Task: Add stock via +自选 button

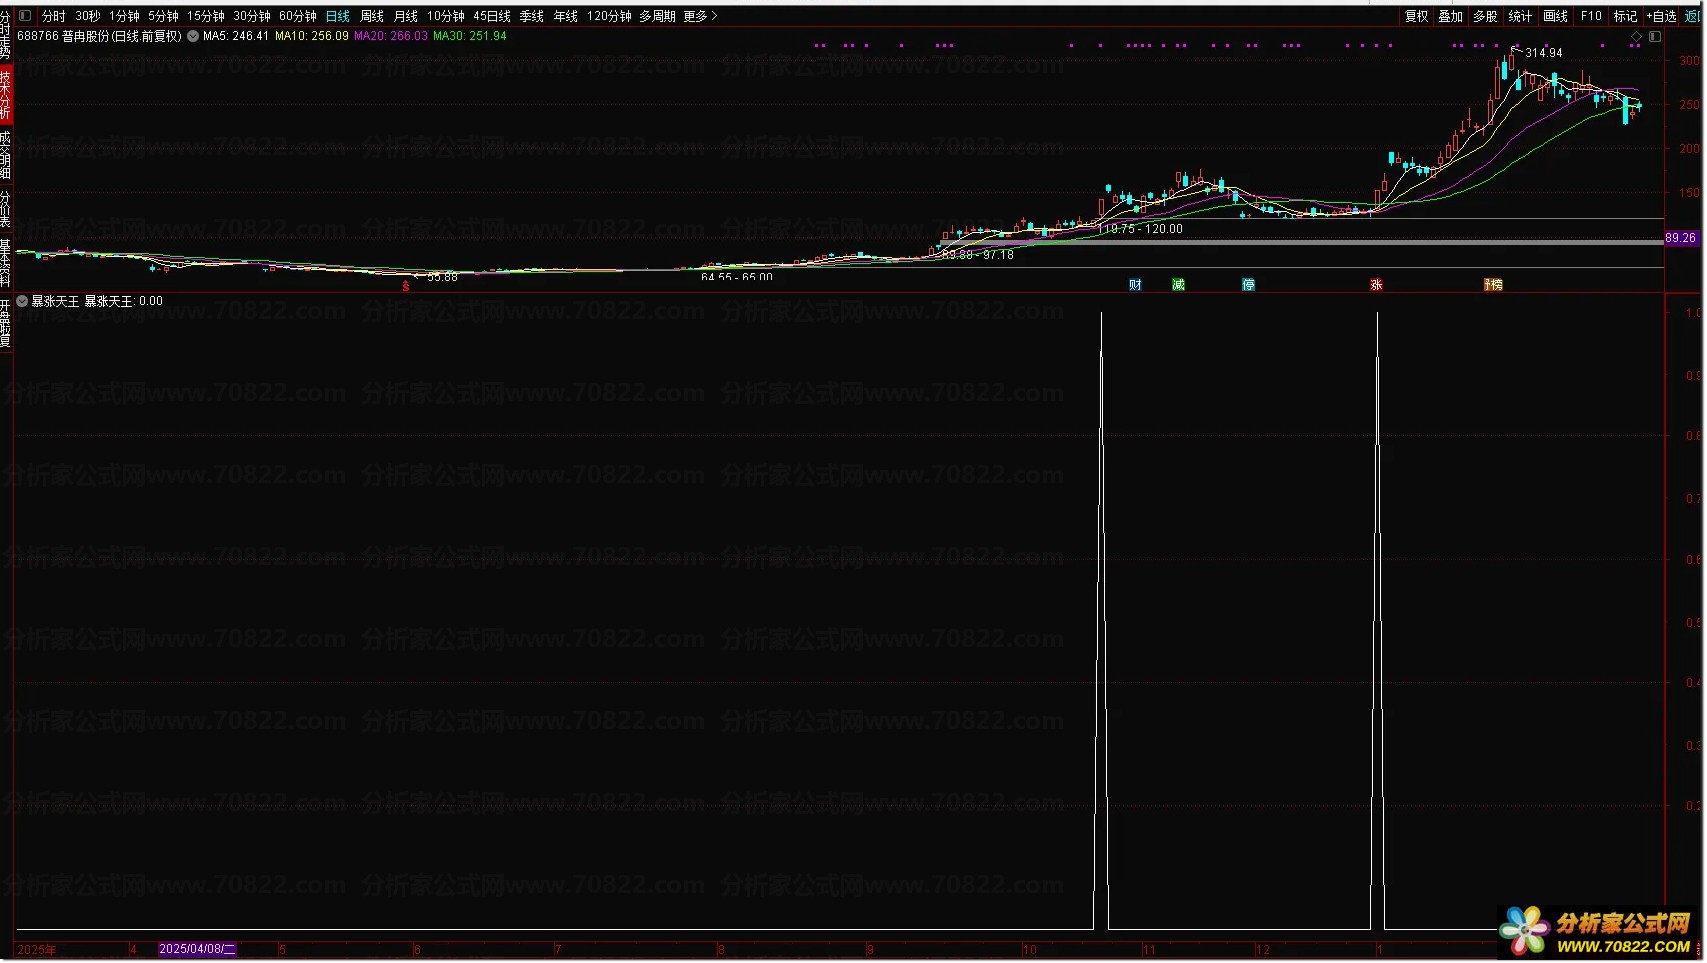Action: pyautogui.click(x=1661, y=16)
